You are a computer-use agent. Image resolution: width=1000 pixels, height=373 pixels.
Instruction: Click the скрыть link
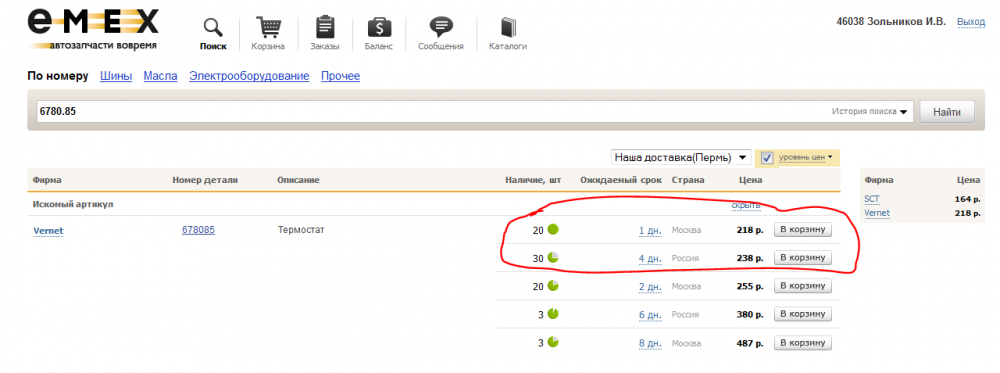pos(746,205)
